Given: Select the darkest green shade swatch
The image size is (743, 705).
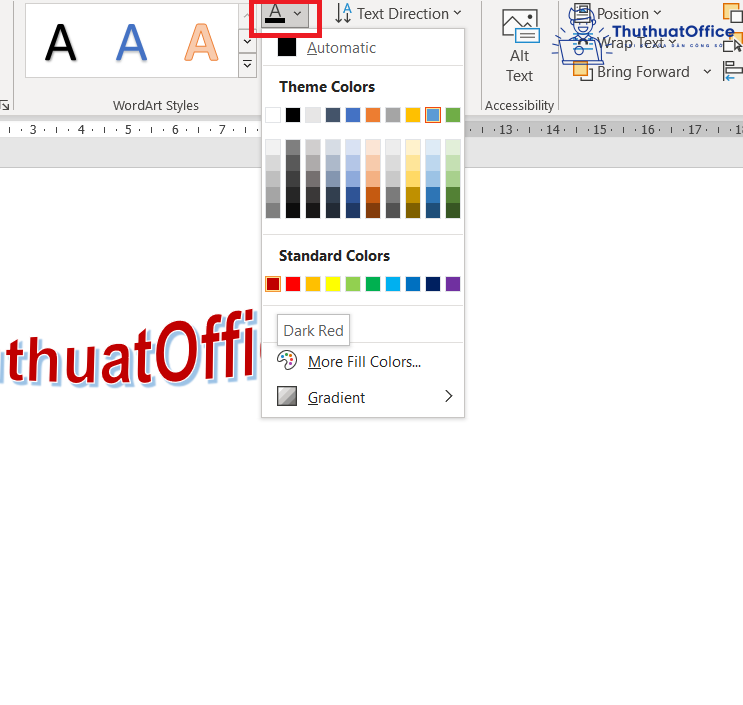Looking at the screenshot, I should pyautogui.click(x=453, y=210).
